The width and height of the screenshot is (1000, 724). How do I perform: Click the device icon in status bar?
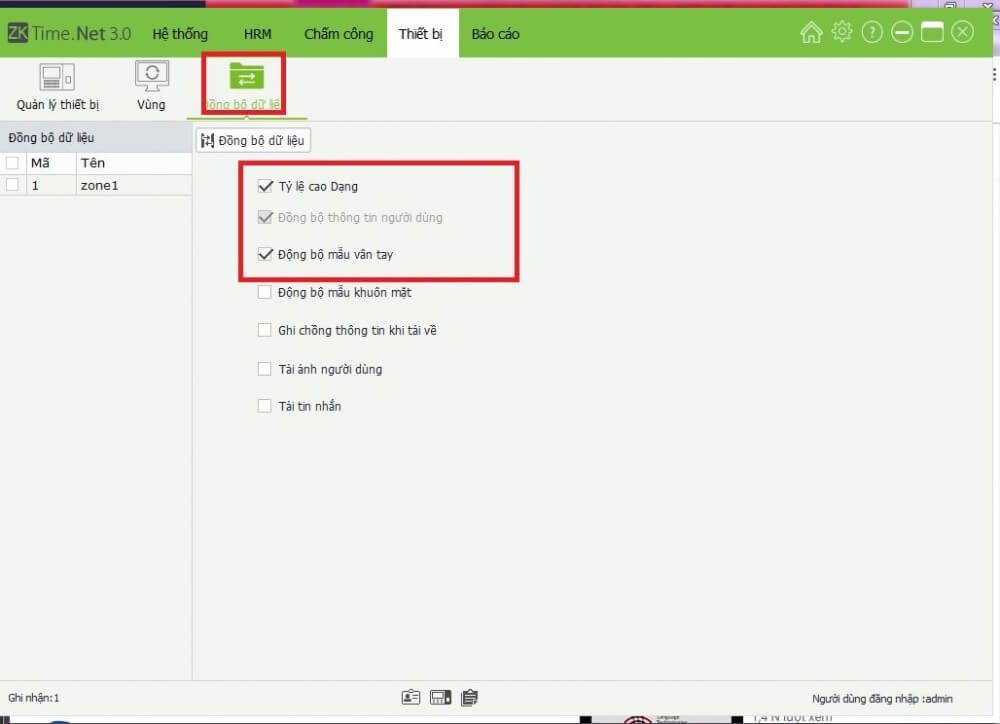[x=440, y=697]
